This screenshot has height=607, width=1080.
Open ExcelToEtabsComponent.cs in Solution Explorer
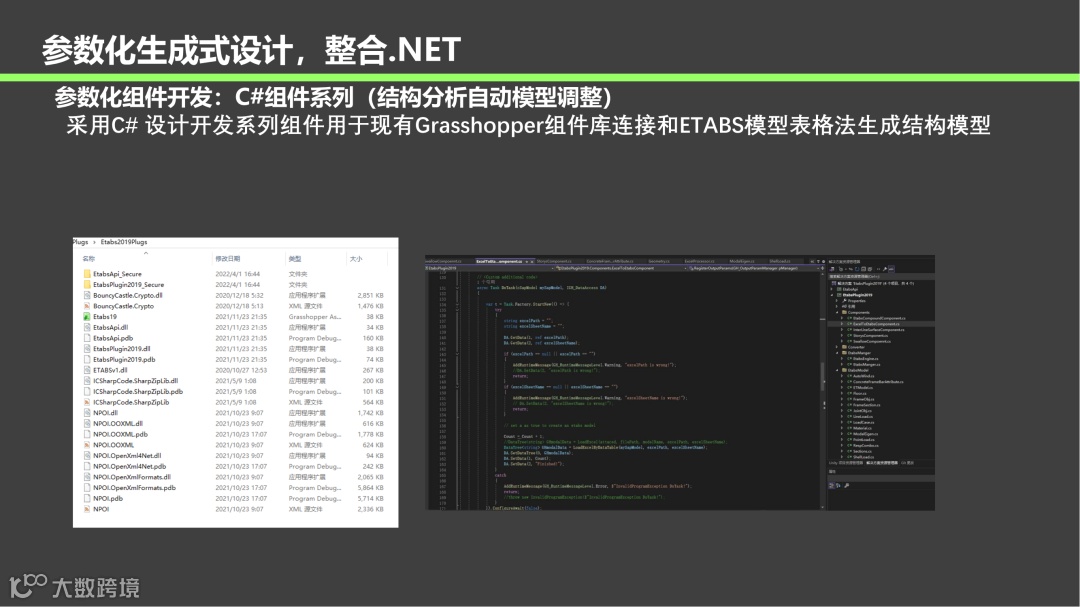[876, 324]
